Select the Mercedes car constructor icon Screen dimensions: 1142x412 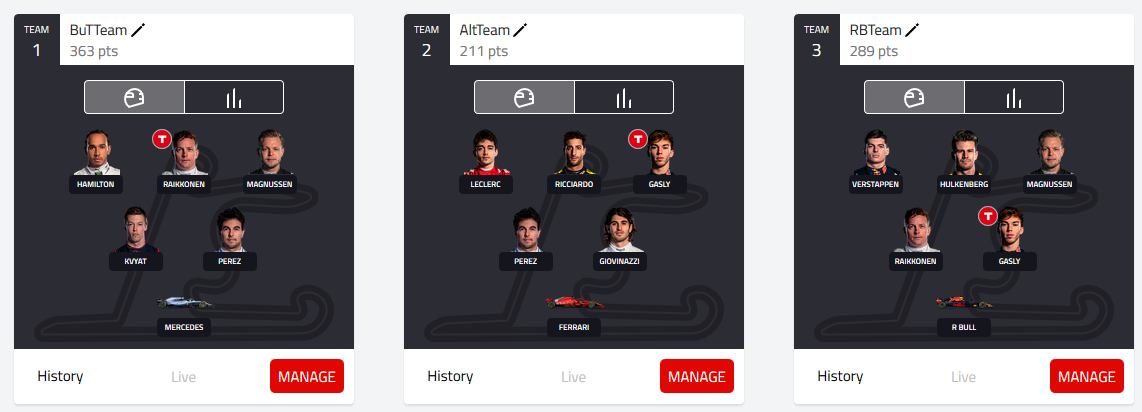pyautogui.click(x=185, y=302)
